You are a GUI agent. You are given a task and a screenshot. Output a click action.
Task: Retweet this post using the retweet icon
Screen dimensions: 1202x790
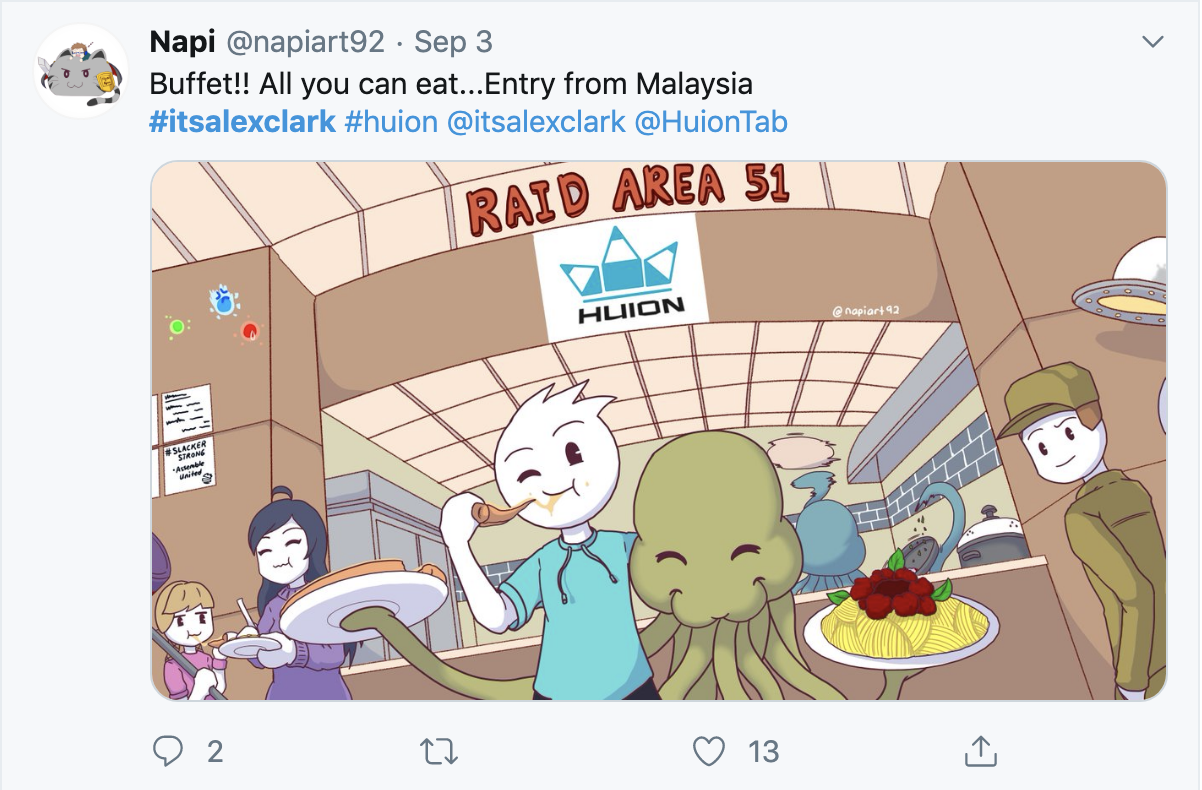(435, 751)
